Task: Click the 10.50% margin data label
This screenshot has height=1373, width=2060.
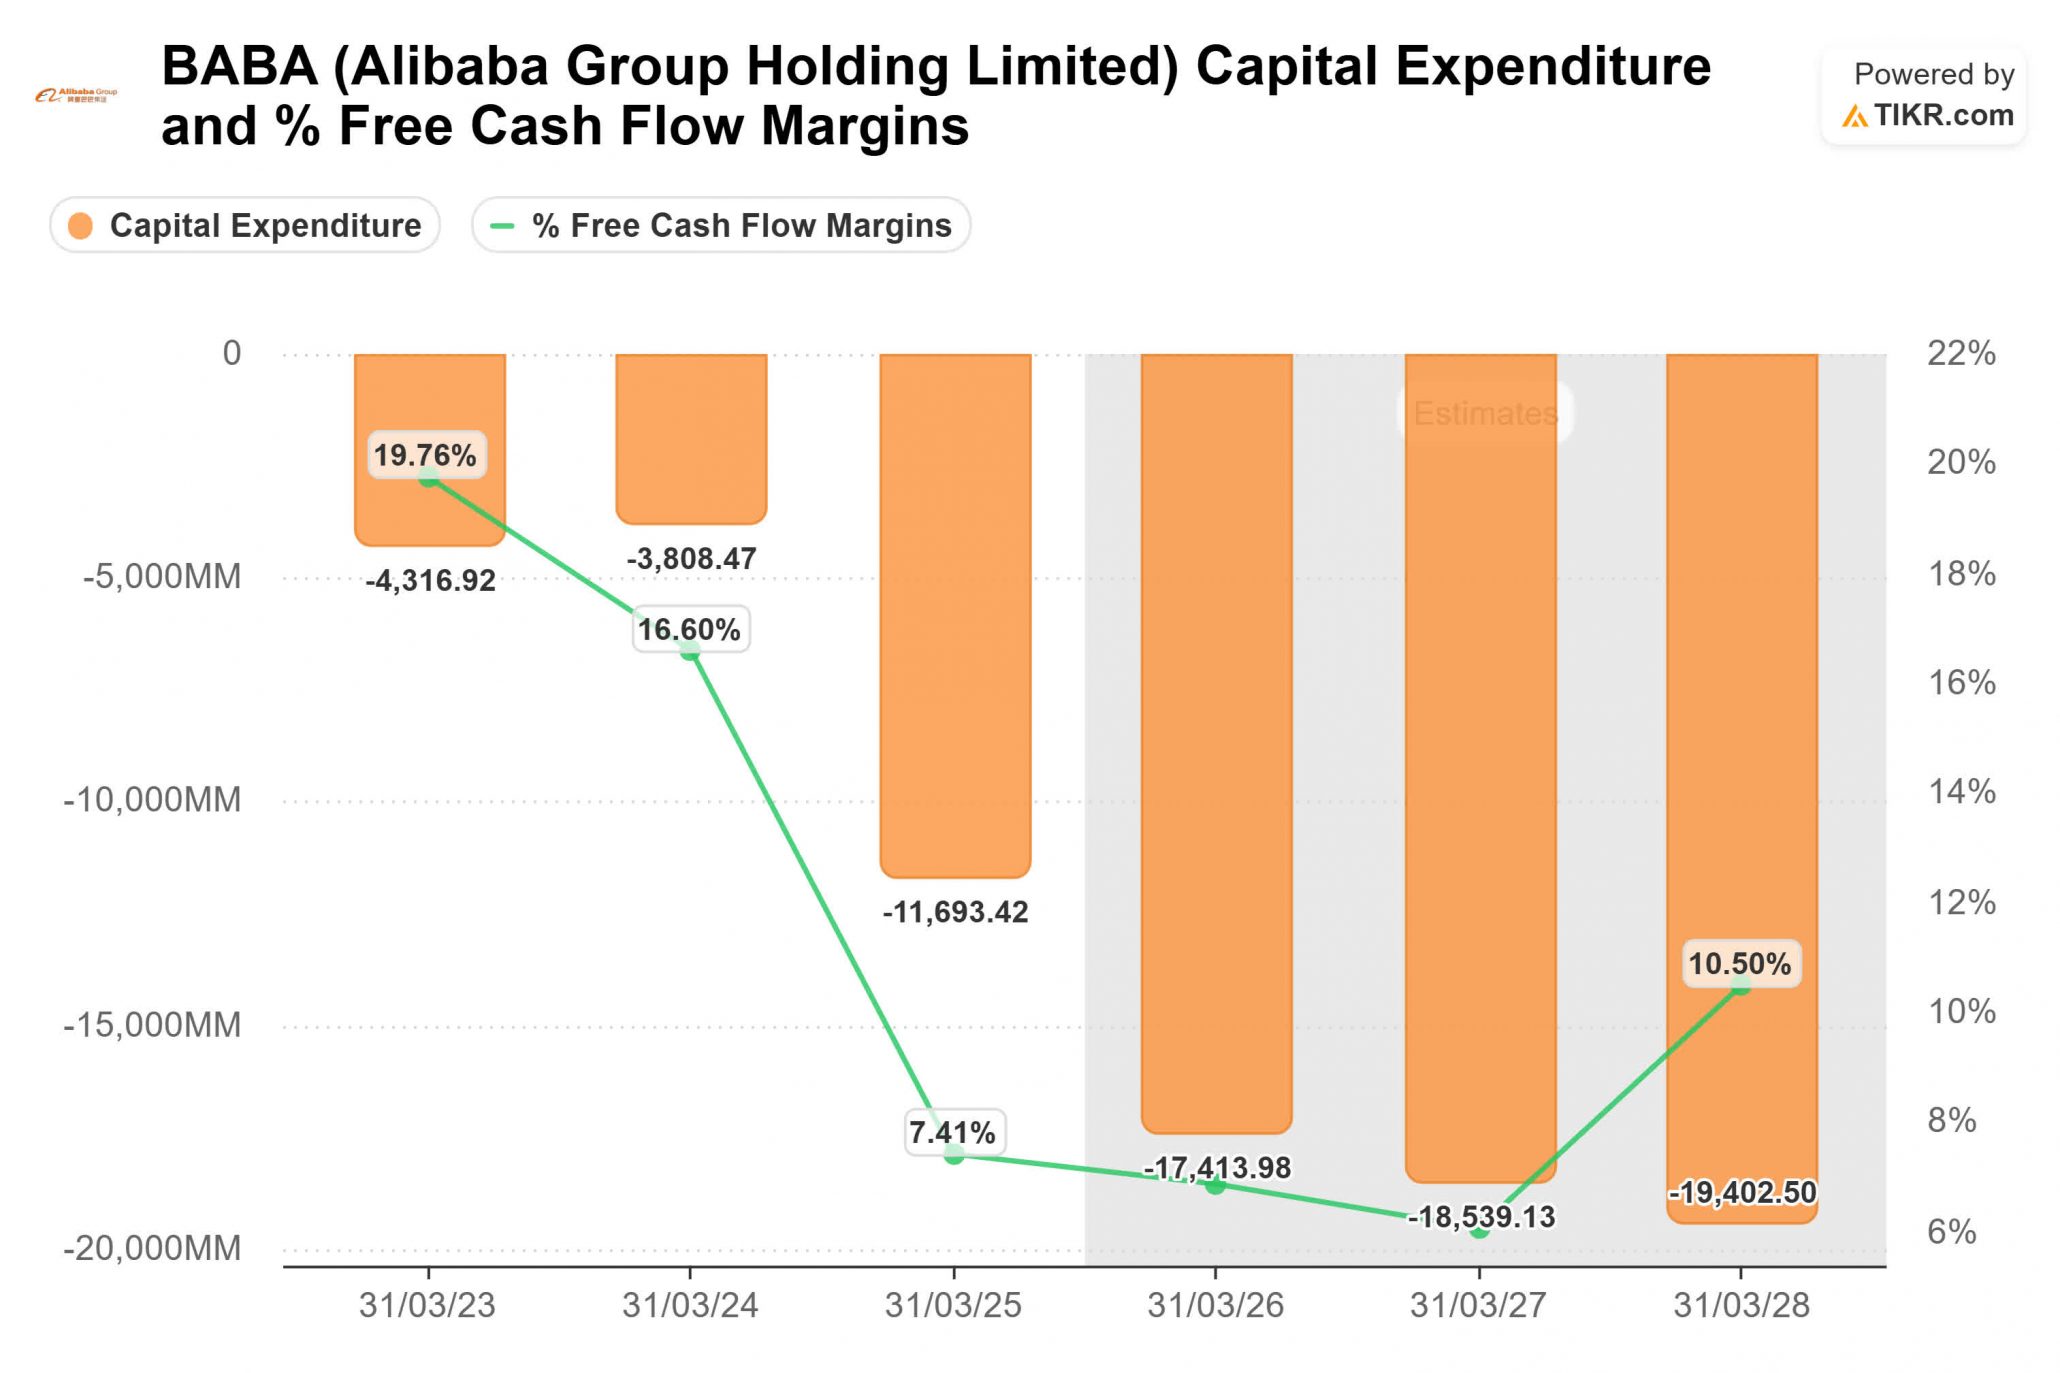Action: click(x=1740, y=964)
